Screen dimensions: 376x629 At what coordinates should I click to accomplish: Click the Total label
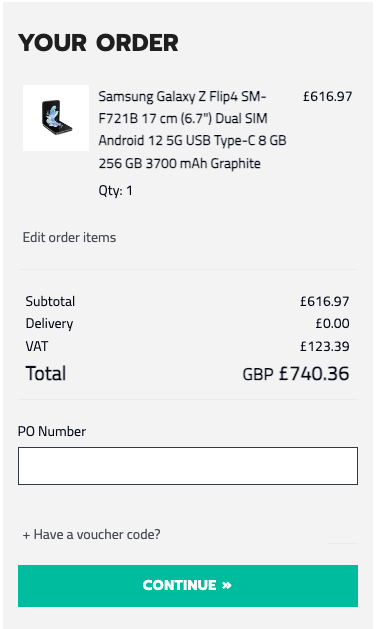(46, 373)
